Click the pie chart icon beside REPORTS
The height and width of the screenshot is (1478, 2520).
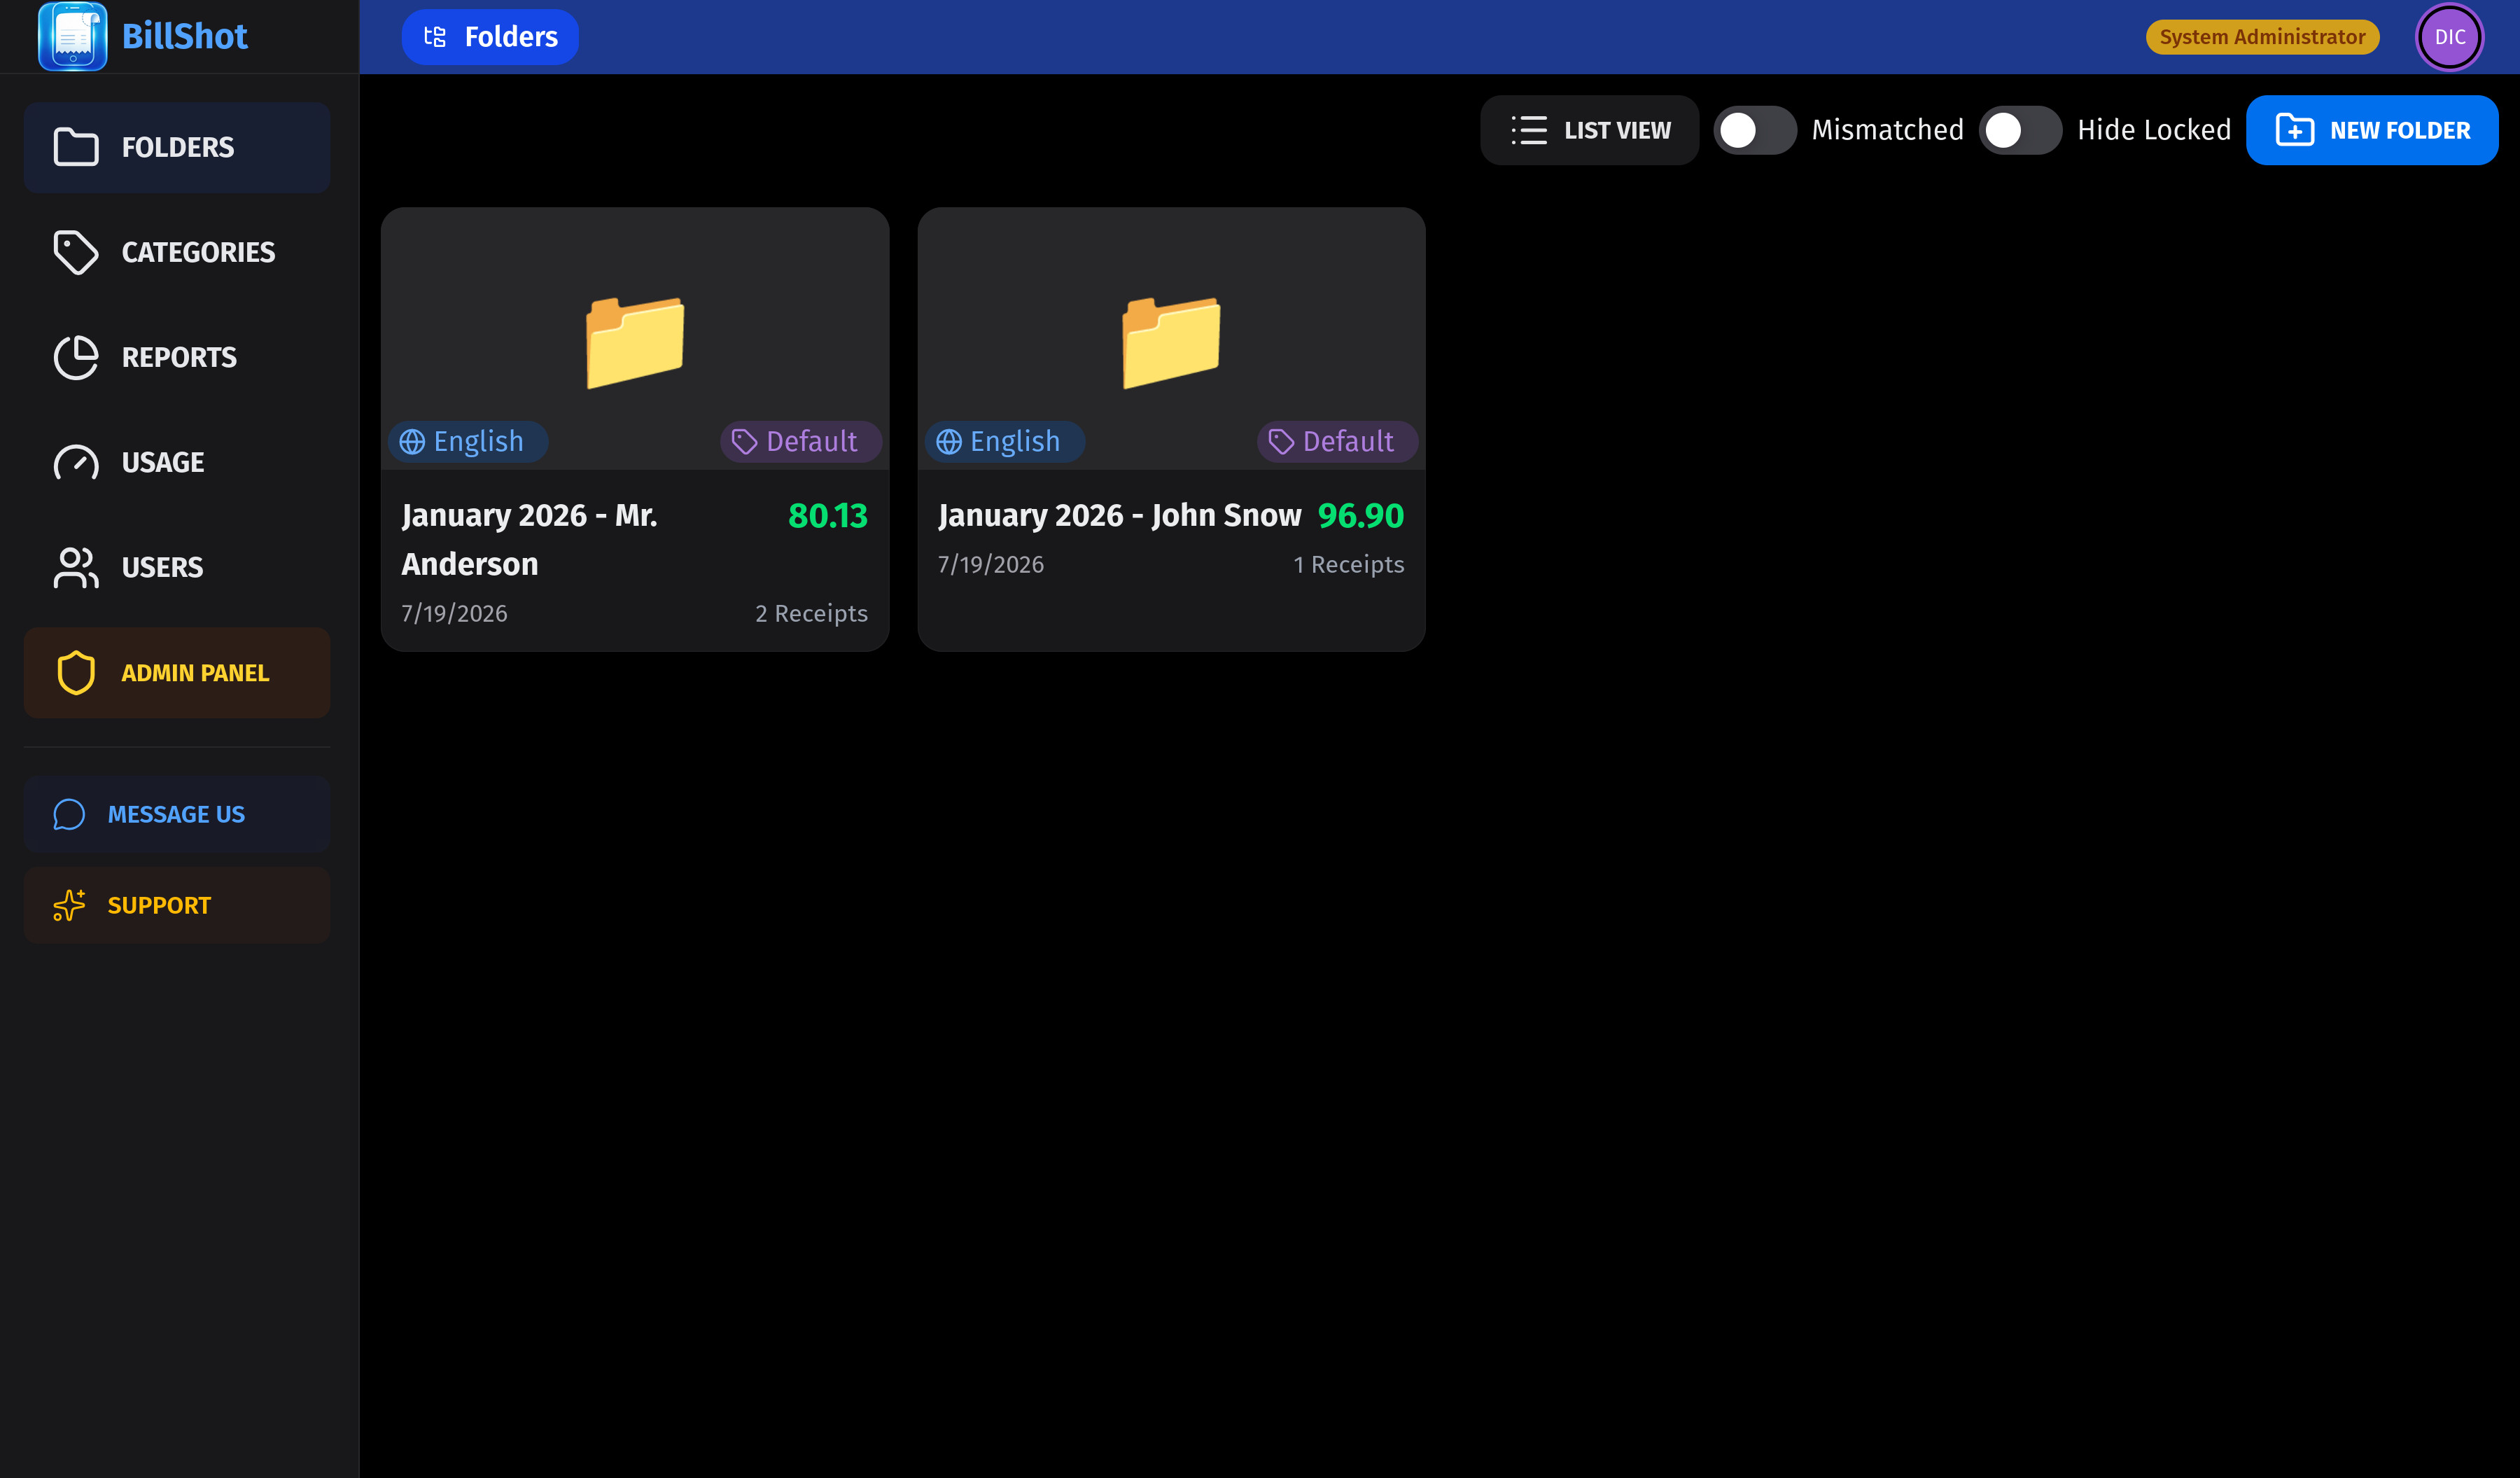coord(76,357)
